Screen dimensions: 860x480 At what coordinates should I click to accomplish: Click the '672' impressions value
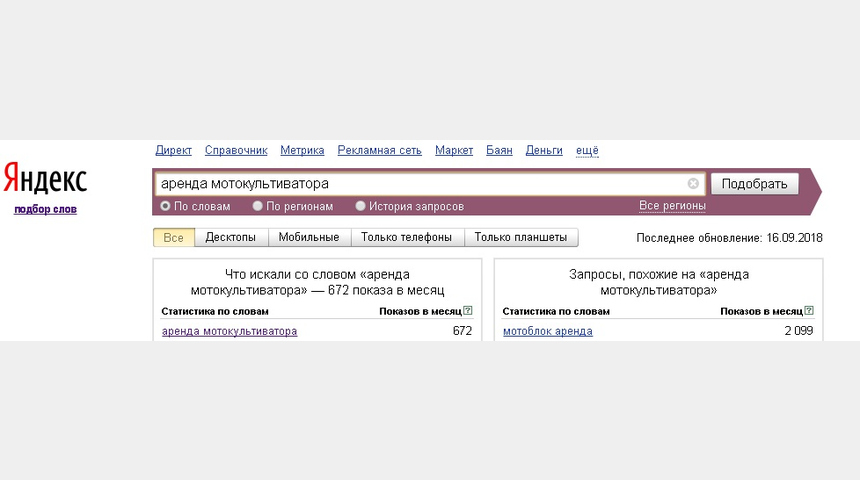(x=462, y=331)
